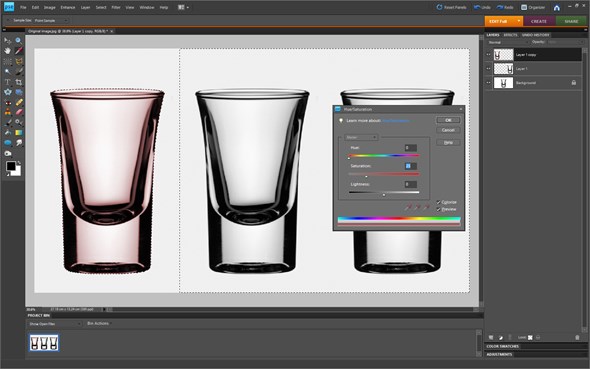Select the Paint Bucket tool
Image resolution: width=590 pixels, height=369 pixels.
click(x=7, y=133)
